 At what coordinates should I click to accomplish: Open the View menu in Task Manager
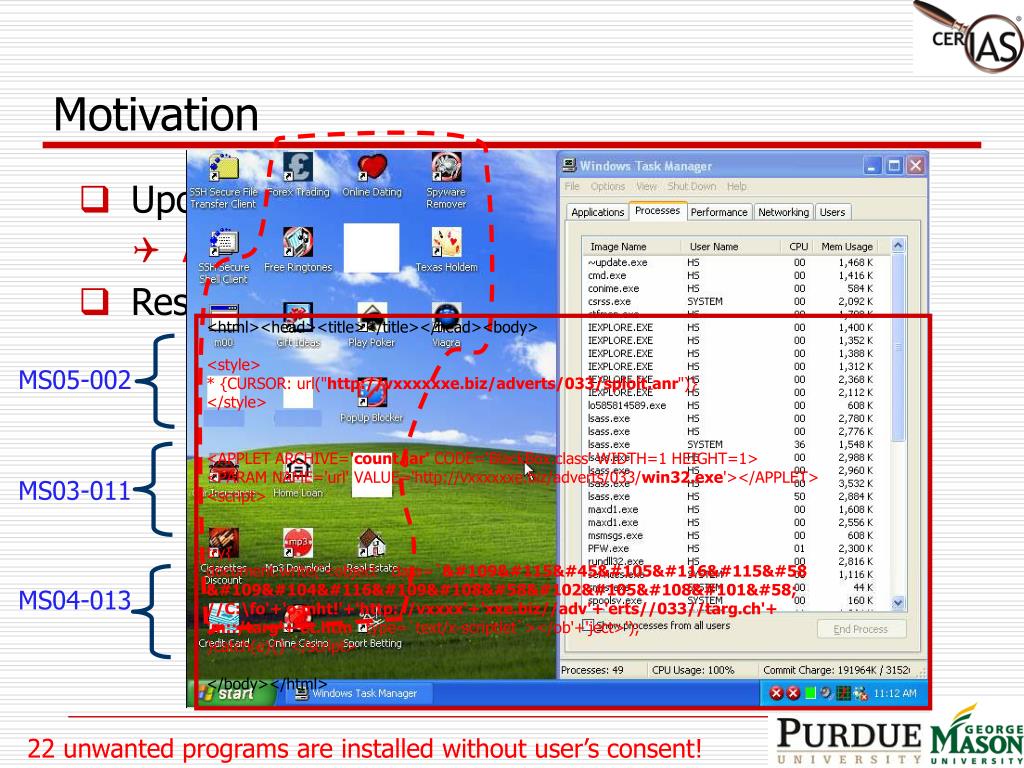[646, 187]
